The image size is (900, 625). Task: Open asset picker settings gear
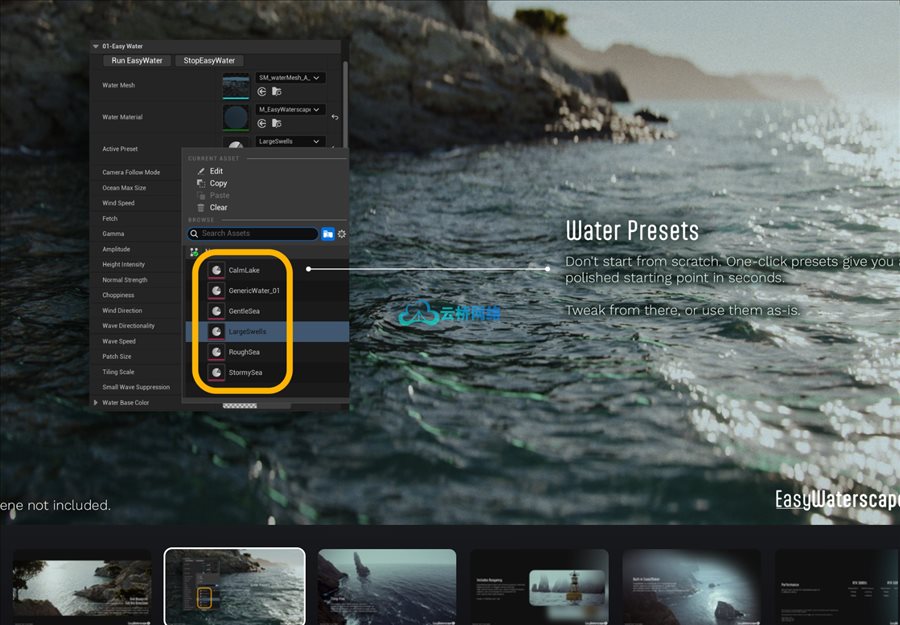[342, 234]
